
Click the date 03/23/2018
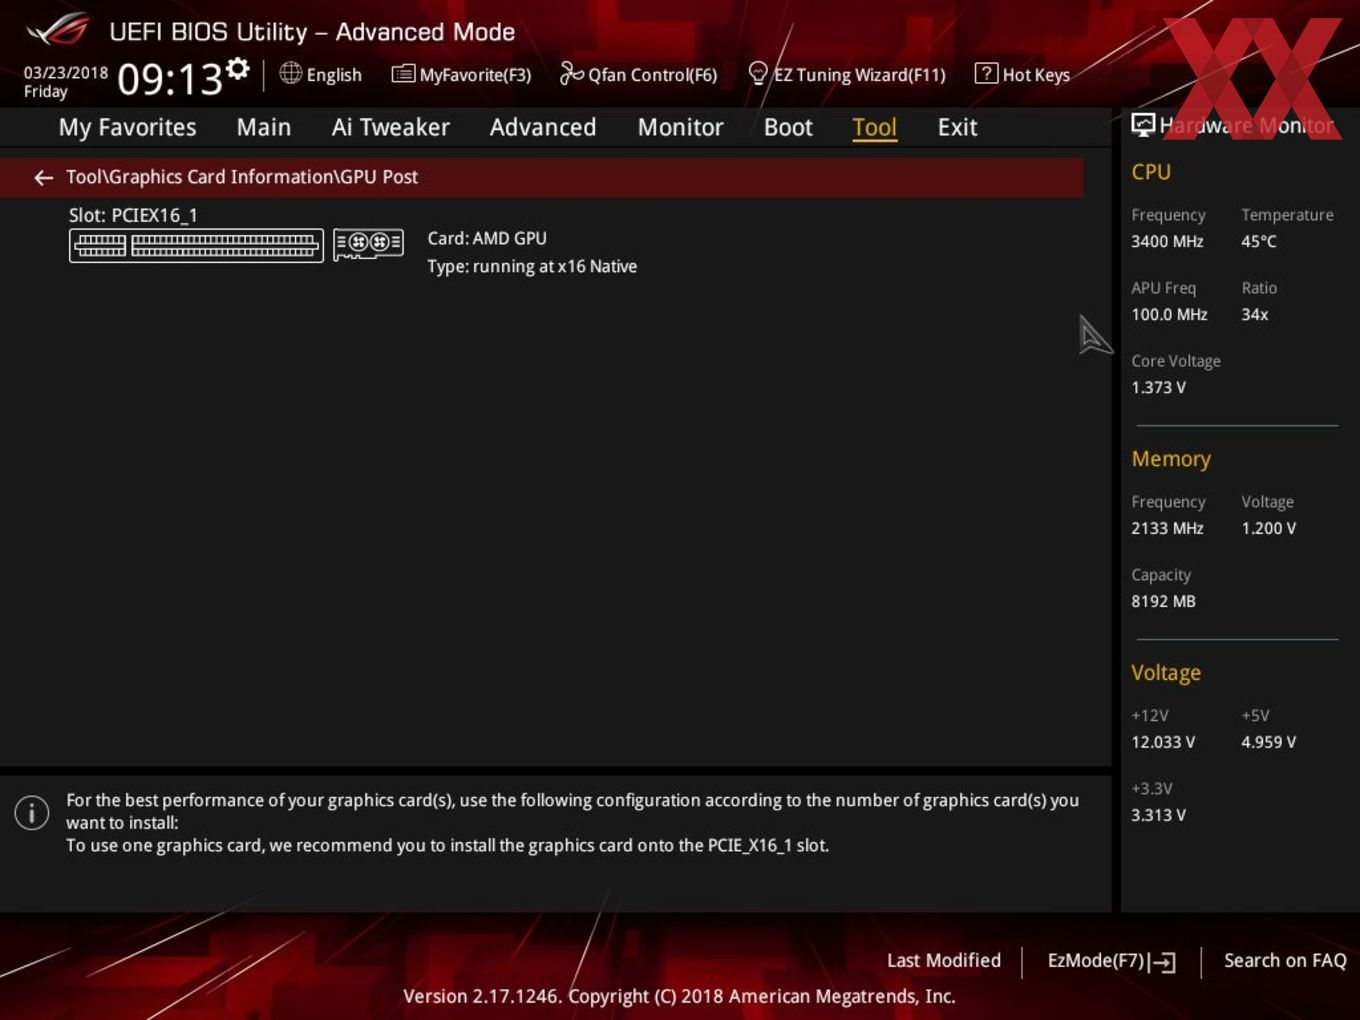66,73
